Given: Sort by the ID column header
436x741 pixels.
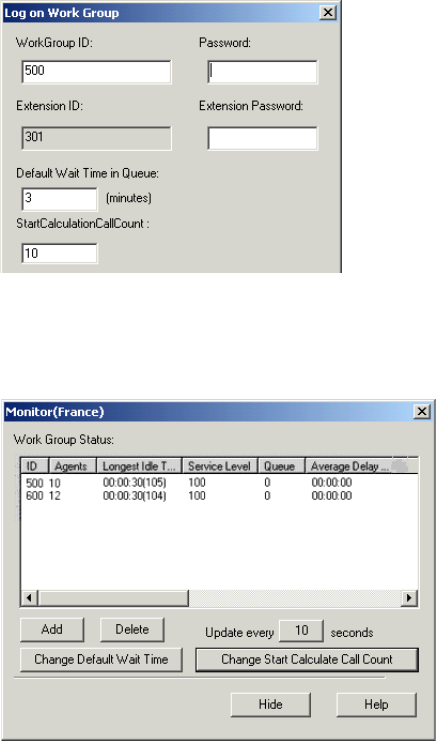Looking at the screenshot, I should 35,466.
